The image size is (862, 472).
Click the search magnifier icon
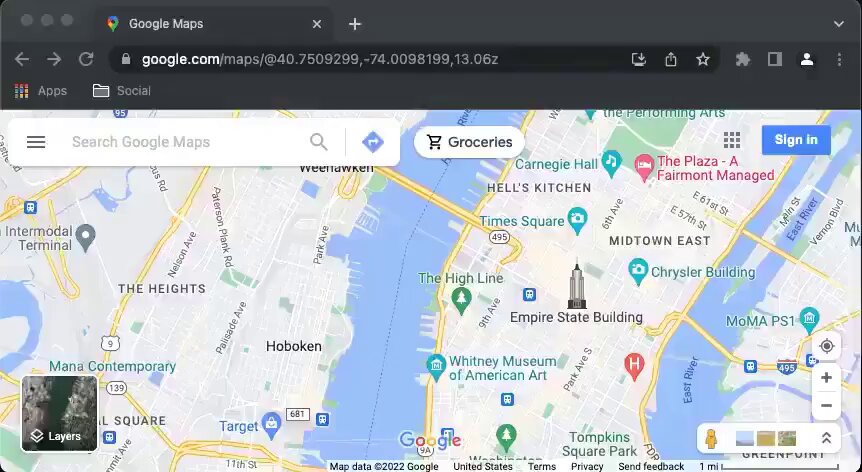[x=318, y=142]
